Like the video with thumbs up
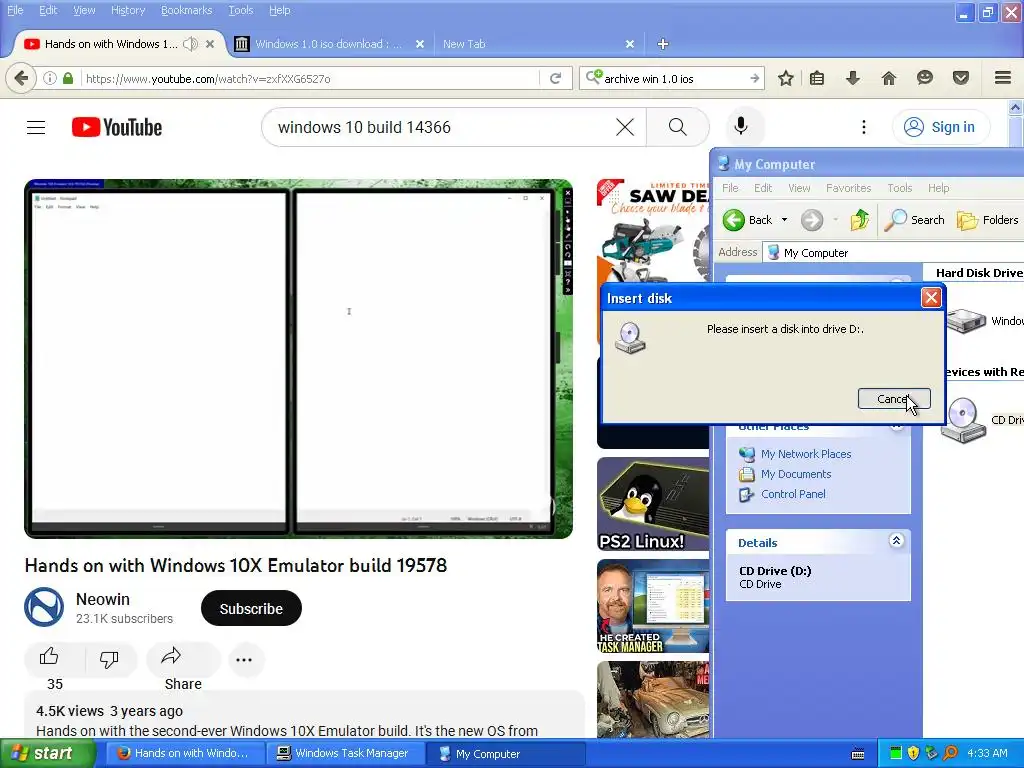Viewport: 1024px width, 768px height. tap(49, 657)
